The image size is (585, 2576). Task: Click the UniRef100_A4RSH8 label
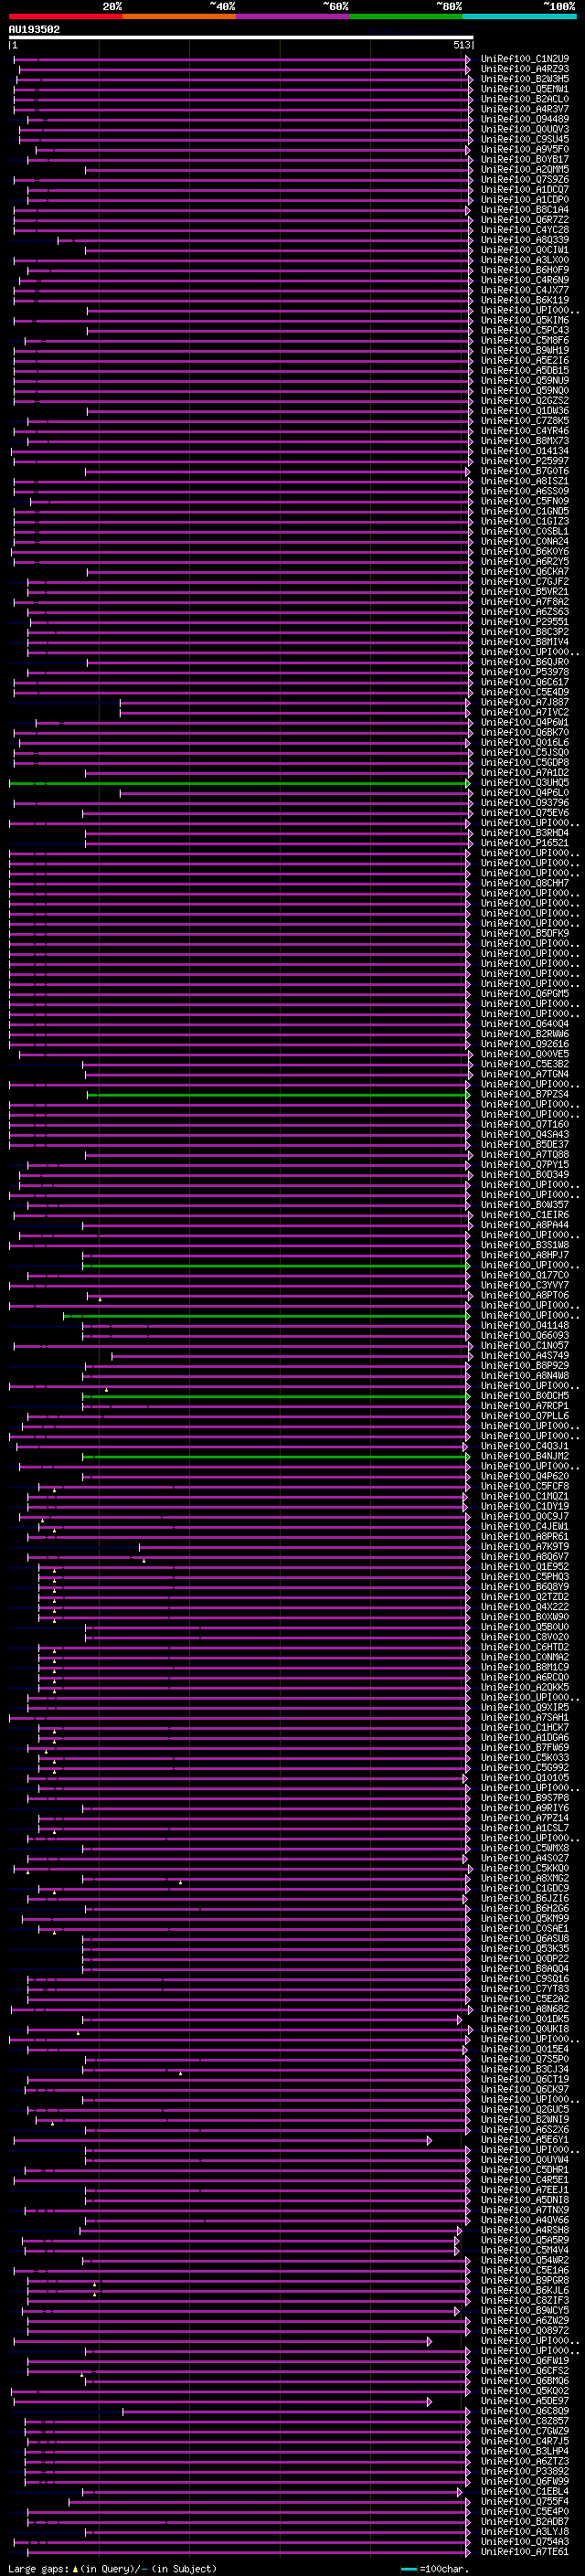point(524,2229)
